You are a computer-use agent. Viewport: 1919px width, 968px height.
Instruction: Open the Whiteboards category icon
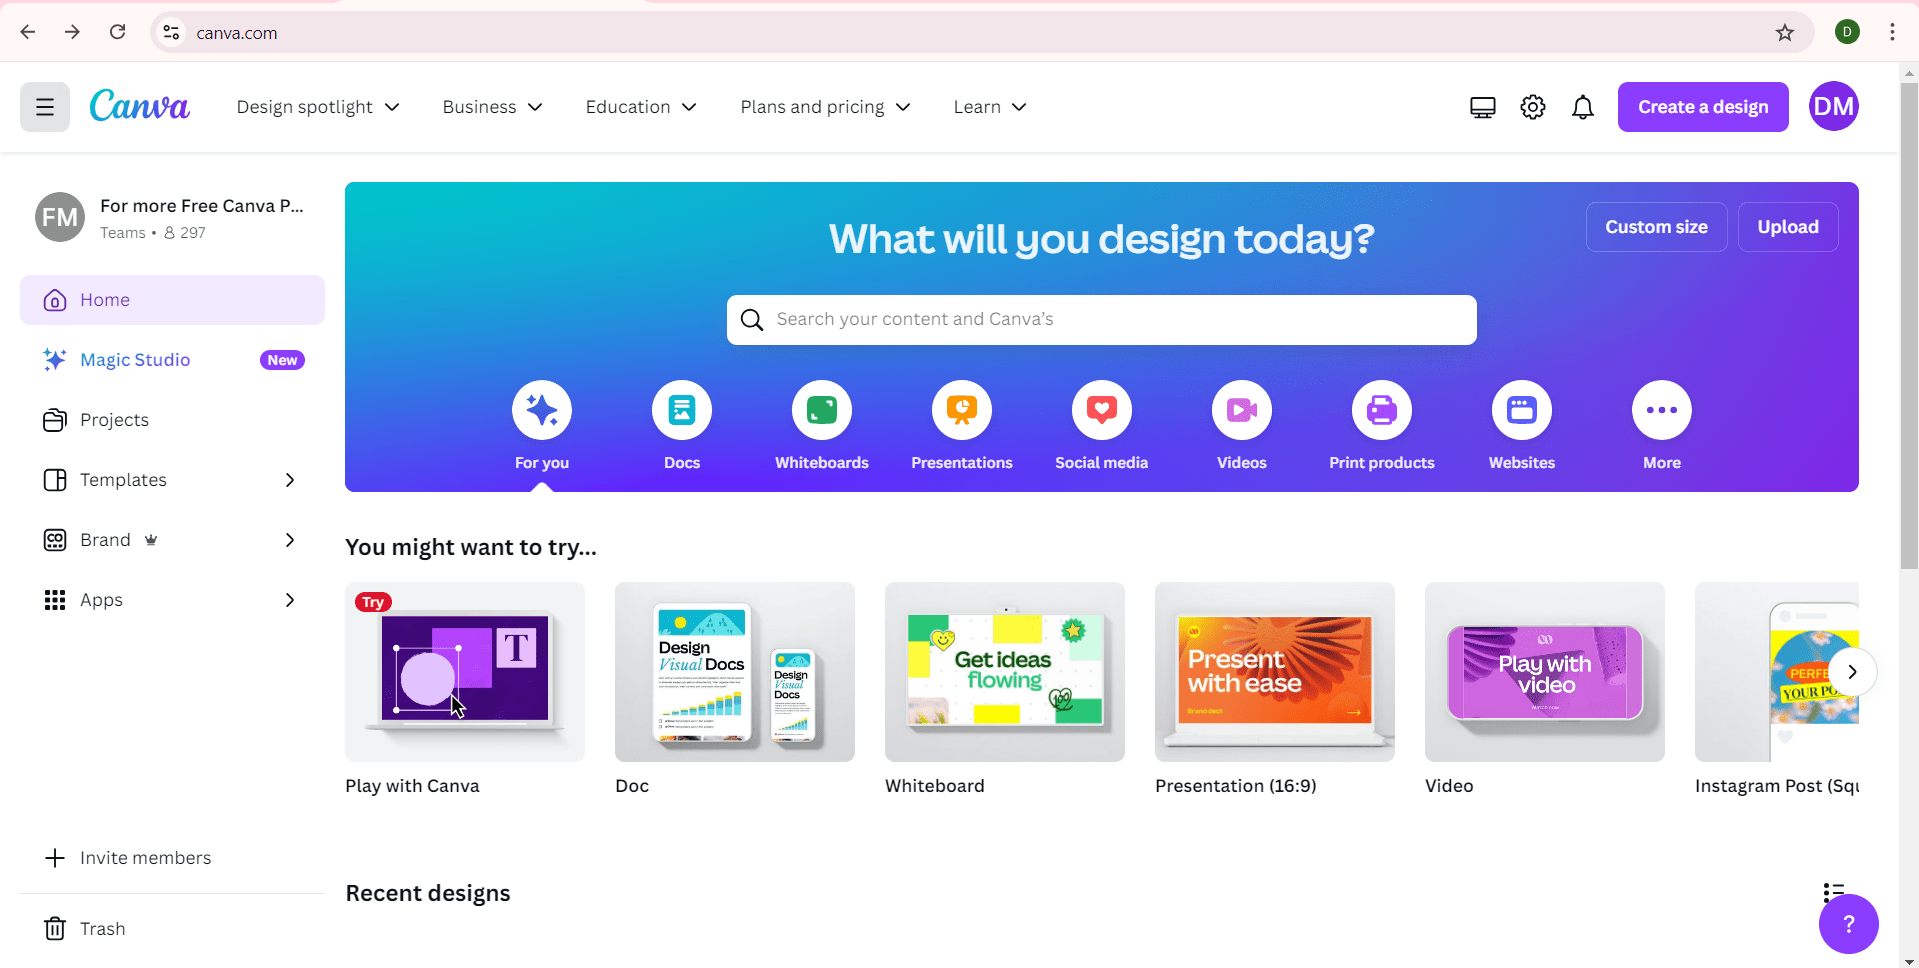coord(821,410)
